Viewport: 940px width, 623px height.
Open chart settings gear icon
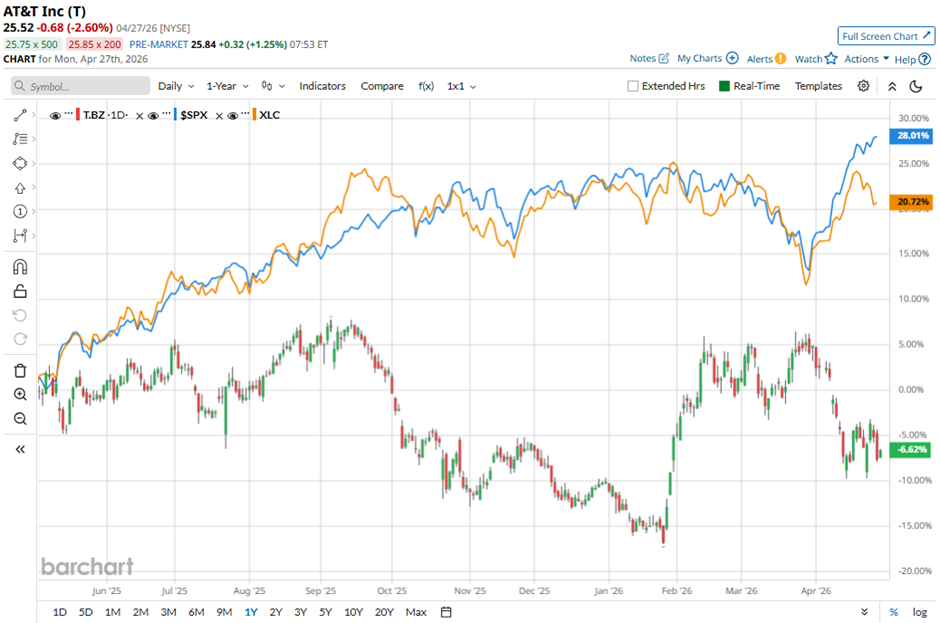[864, 86]
